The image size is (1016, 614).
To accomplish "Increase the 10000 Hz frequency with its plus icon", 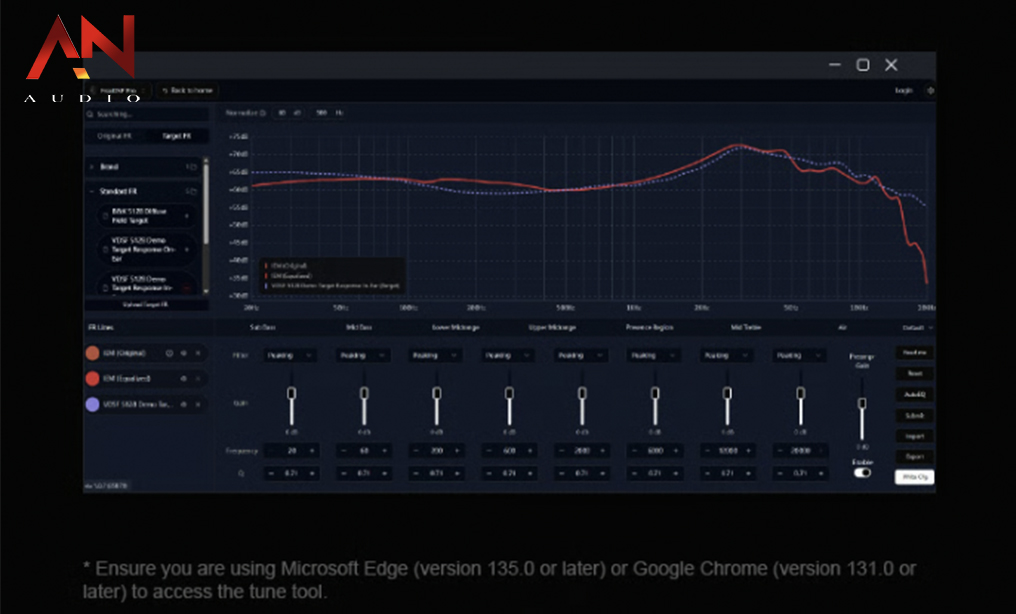I will pos(748,451).
